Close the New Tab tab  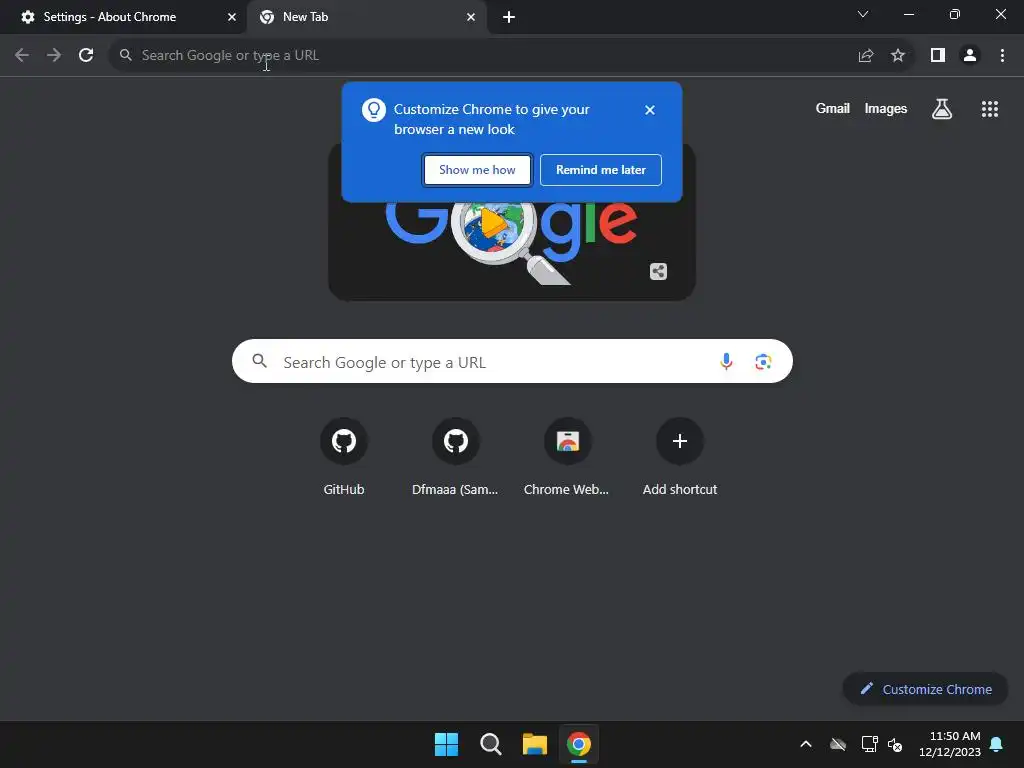(x=471, y=17)
